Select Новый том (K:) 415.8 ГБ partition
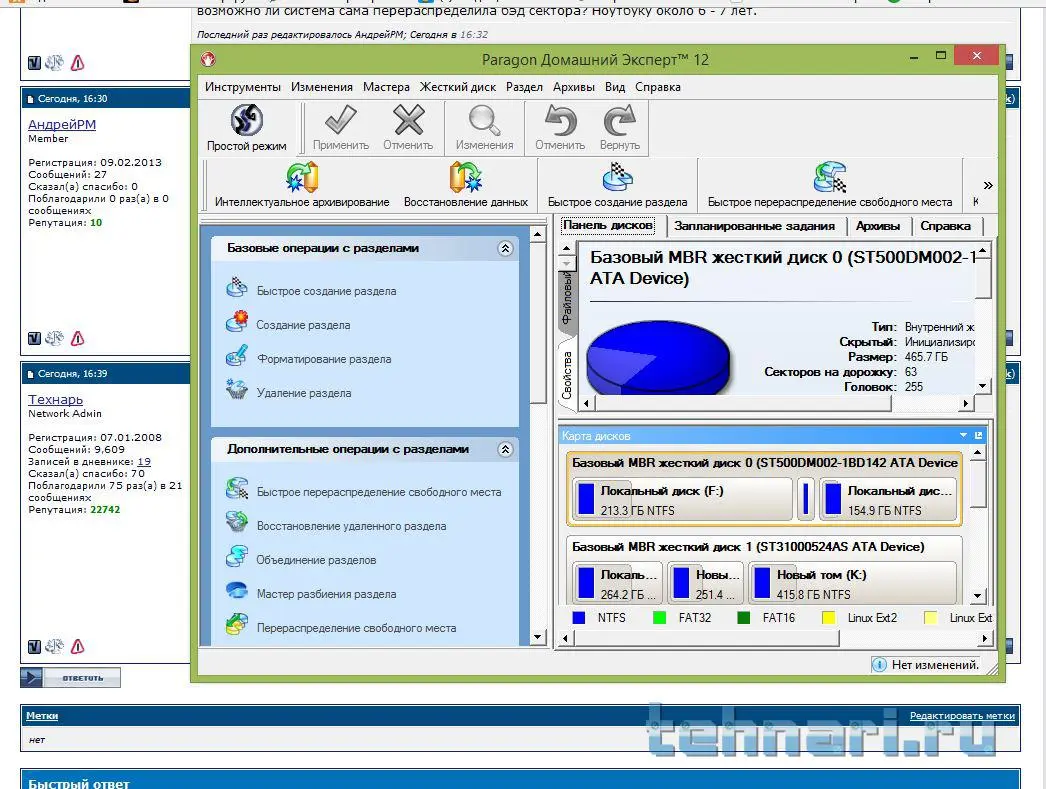This screenshot has height=789, width=1046. [x=852, y=584]
